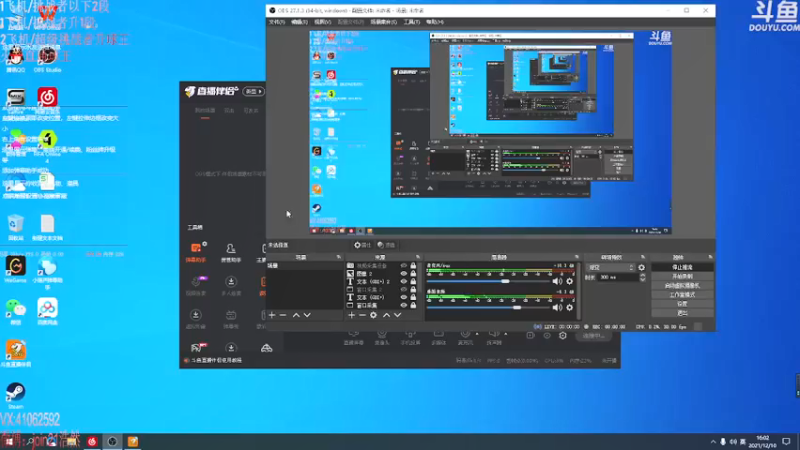Screen dimensions: 800x450
Task: Open 场景集合(S) menu in OBS
Action: [383, 22]
